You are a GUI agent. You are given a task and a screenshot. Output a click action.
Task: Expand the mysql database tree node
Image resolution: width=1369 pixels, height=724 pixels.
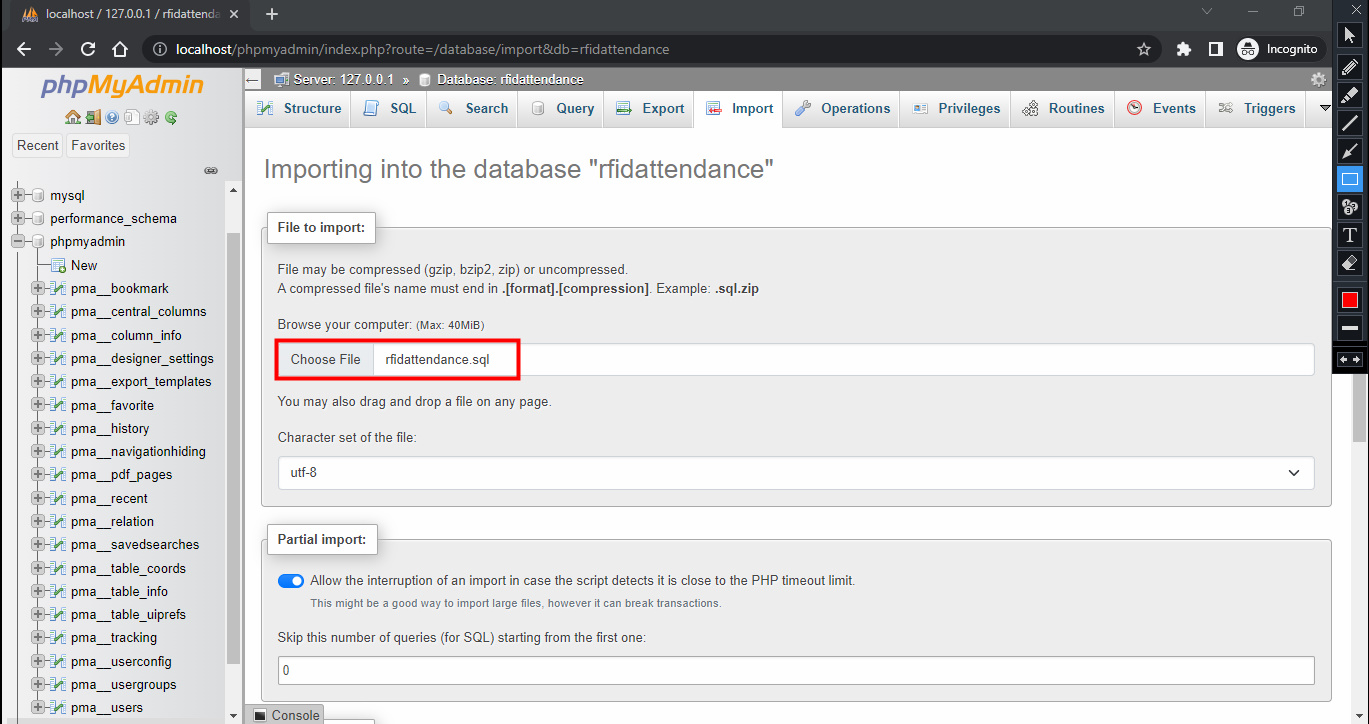[18, 195]
